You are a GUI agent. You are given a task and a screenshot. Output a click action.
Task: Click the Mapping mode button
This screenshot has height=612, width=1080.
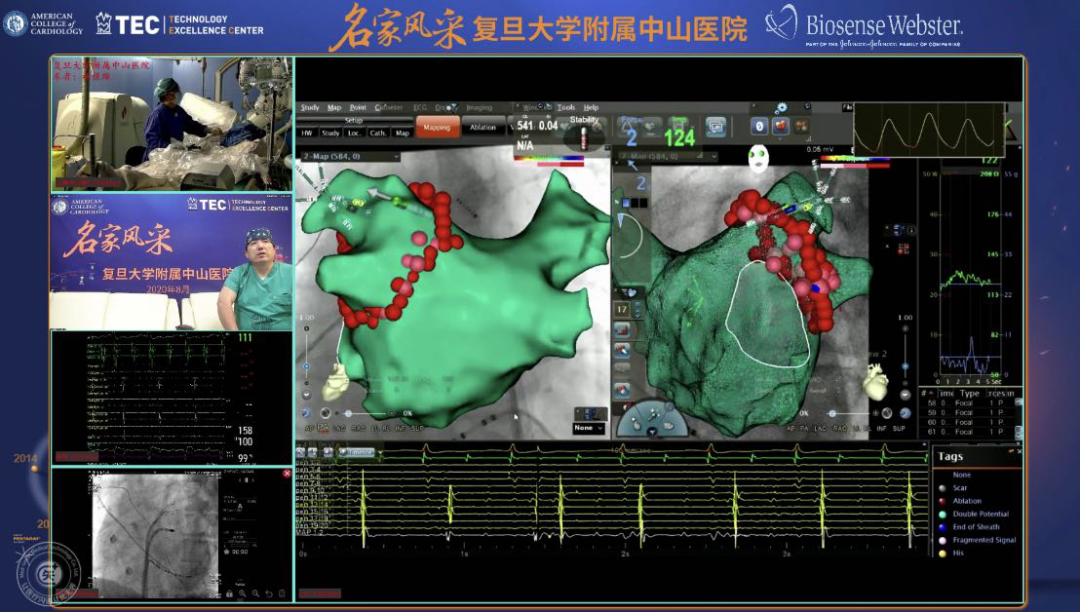[437, 127]
